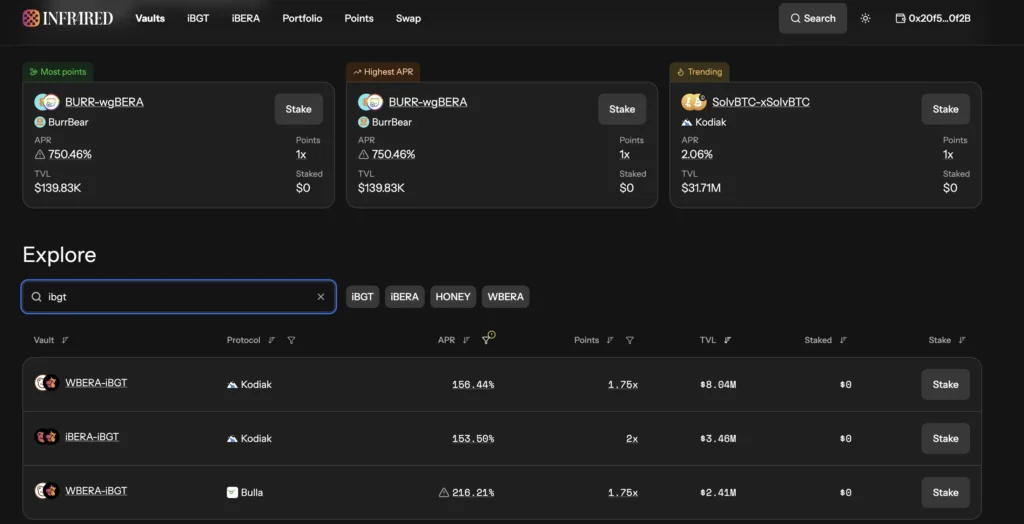Click the 2.06% APR in Trending card

[697, 155]
